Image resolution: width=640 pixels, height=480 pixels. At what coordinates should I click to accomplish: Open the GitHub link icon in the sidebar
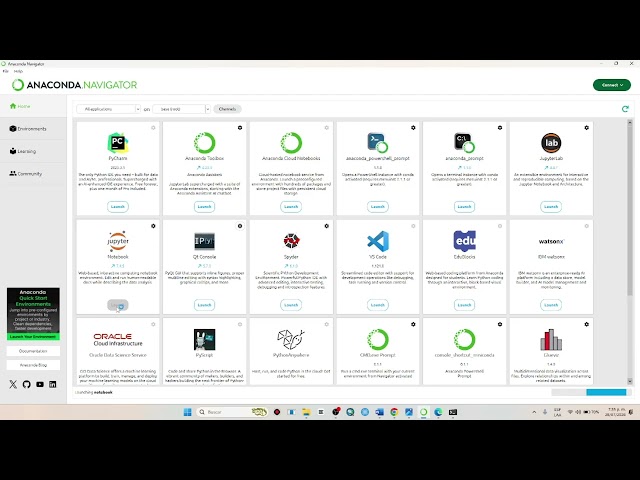(x=27, y=384)
